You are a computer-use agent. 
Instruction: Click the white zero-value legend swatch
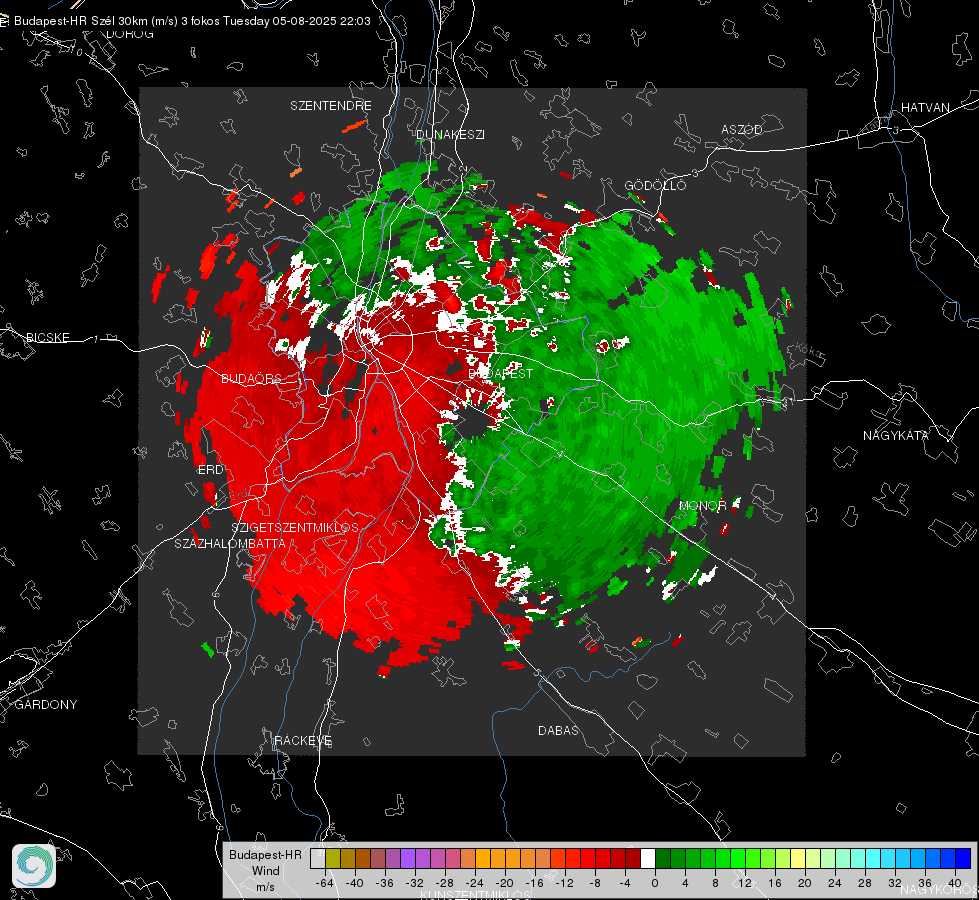[647, 858]
